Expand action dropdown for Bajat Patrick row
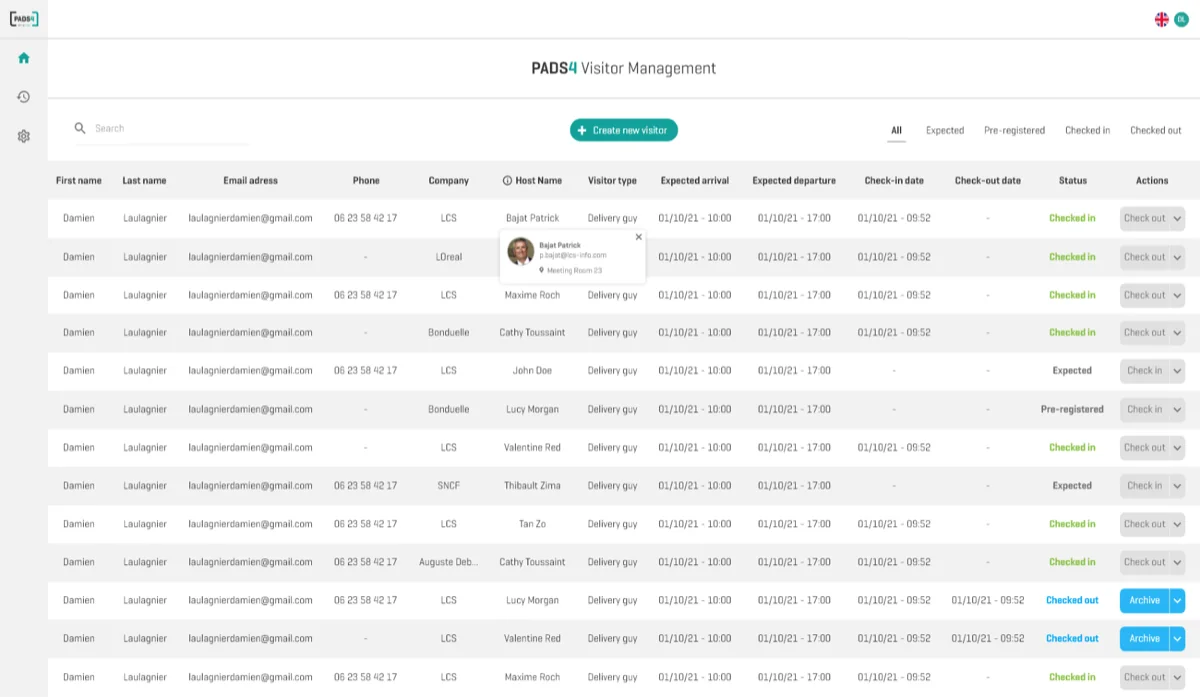This screenshot has height=697, width=1200. point(1177,218)
